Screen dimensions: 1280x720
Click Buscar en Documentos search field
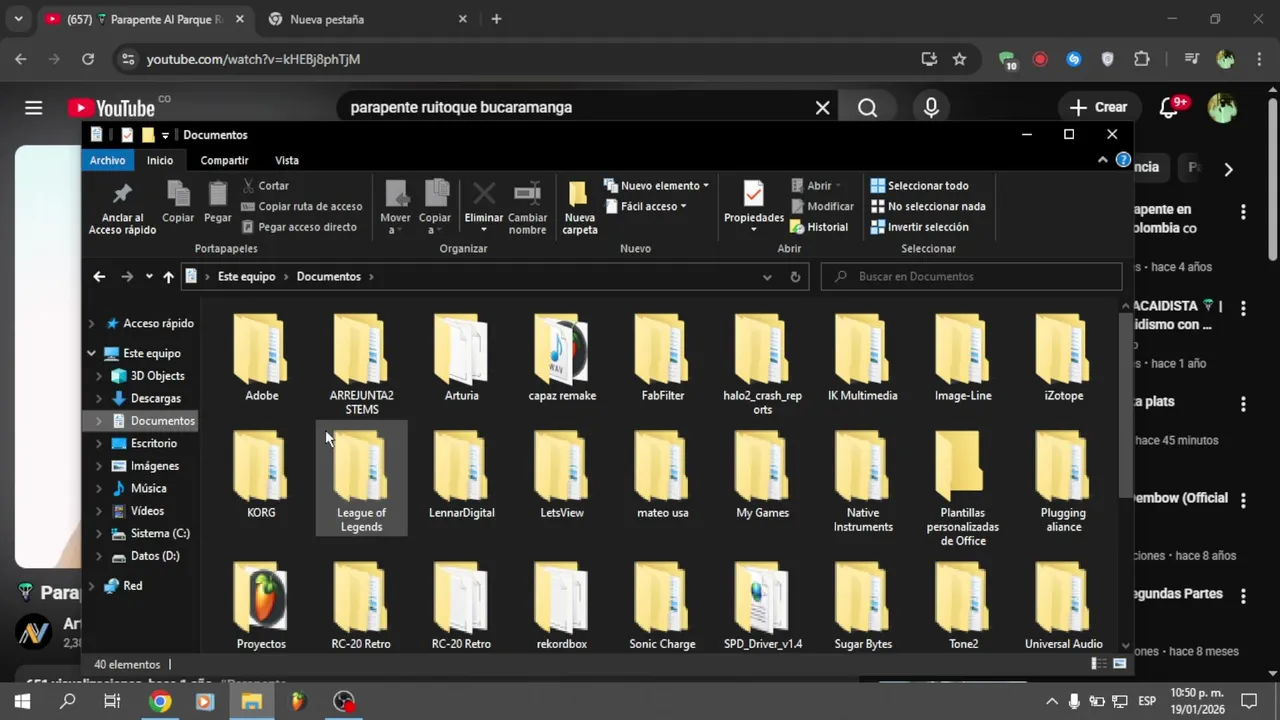[x=971, y=277]
